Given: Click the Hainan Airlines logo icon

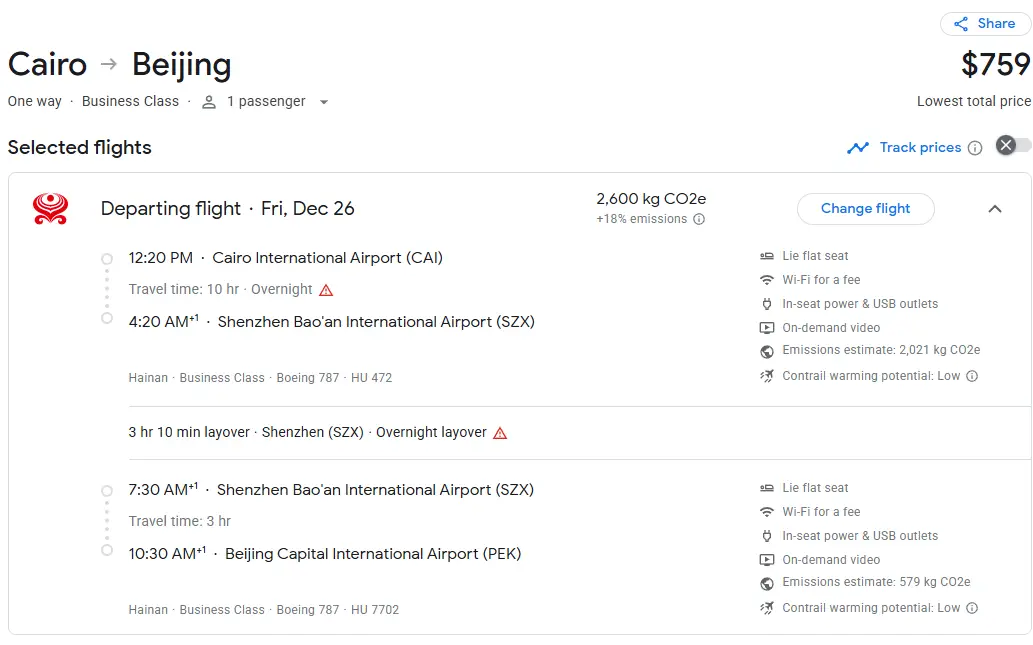Looking at the screenshot, I should click(50, 208).
